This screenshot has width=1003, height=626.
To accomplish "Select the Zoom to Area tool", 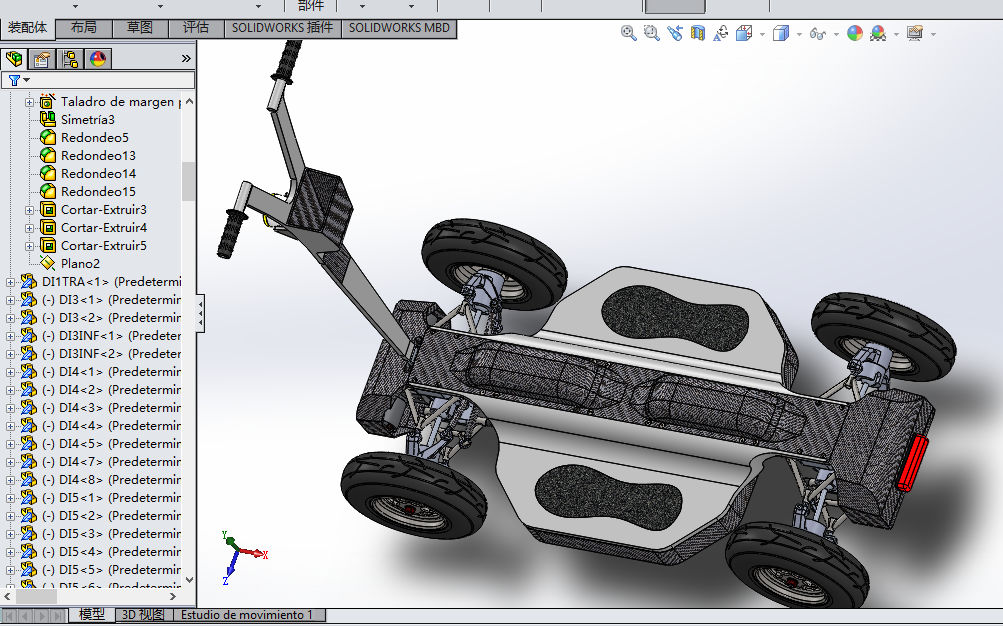I will pos(651,33).
